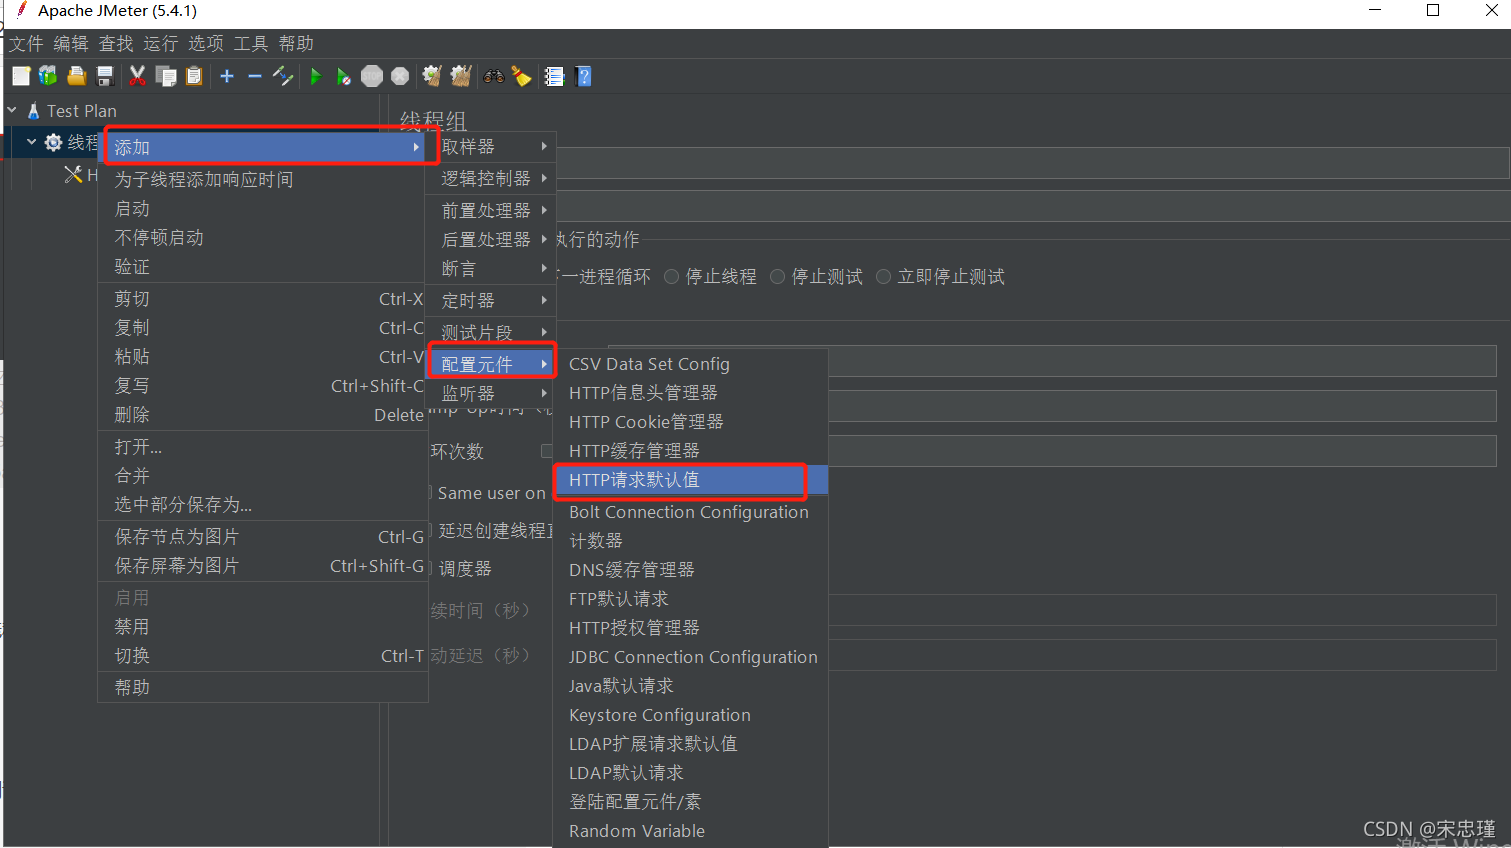Expand the 取样器 submenu
Screen dimensions: 1511x848
pos(491,146)
